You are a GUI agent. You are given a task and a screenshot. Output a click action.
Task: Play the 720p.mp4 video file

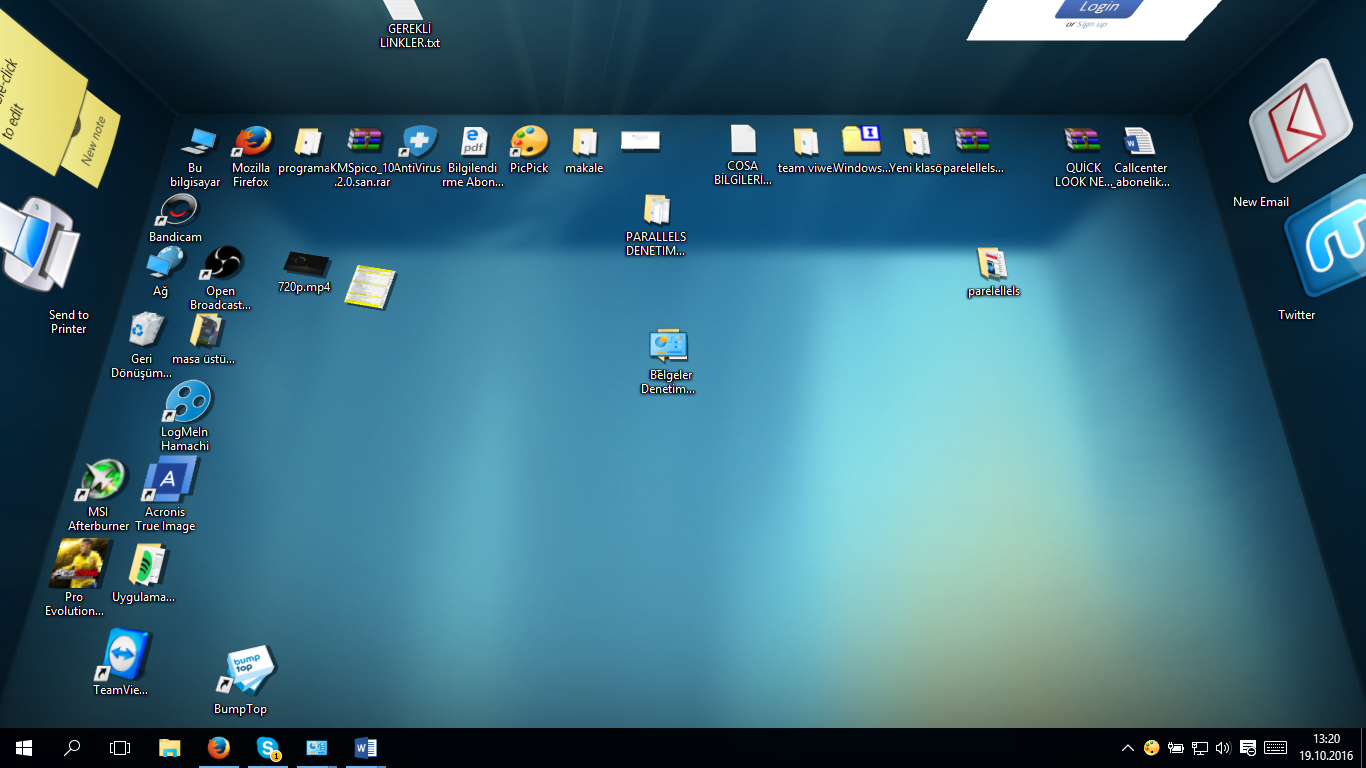coord(305,265)
